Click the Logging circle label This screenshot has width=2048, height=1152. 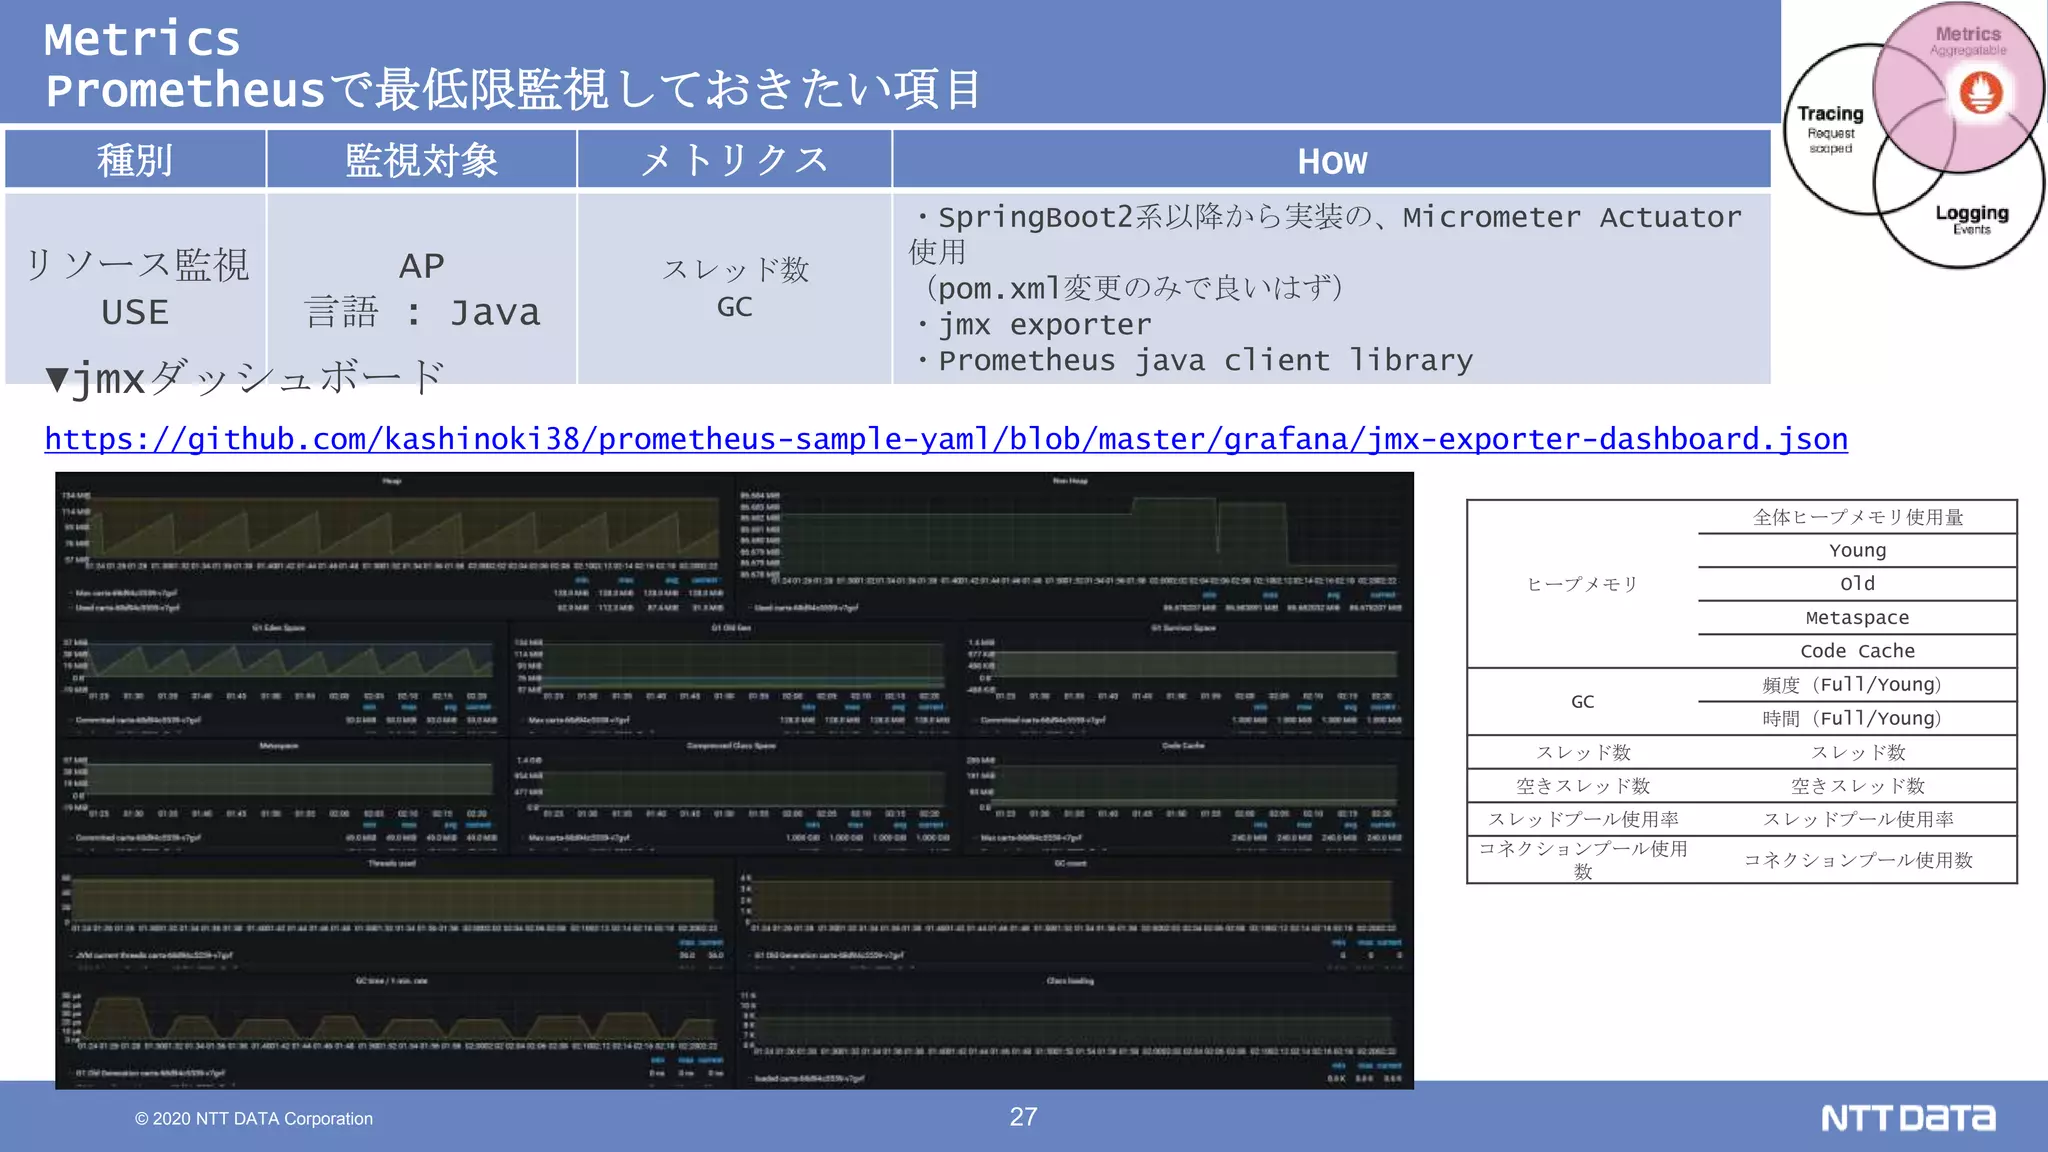click(x=1971, y=219)
